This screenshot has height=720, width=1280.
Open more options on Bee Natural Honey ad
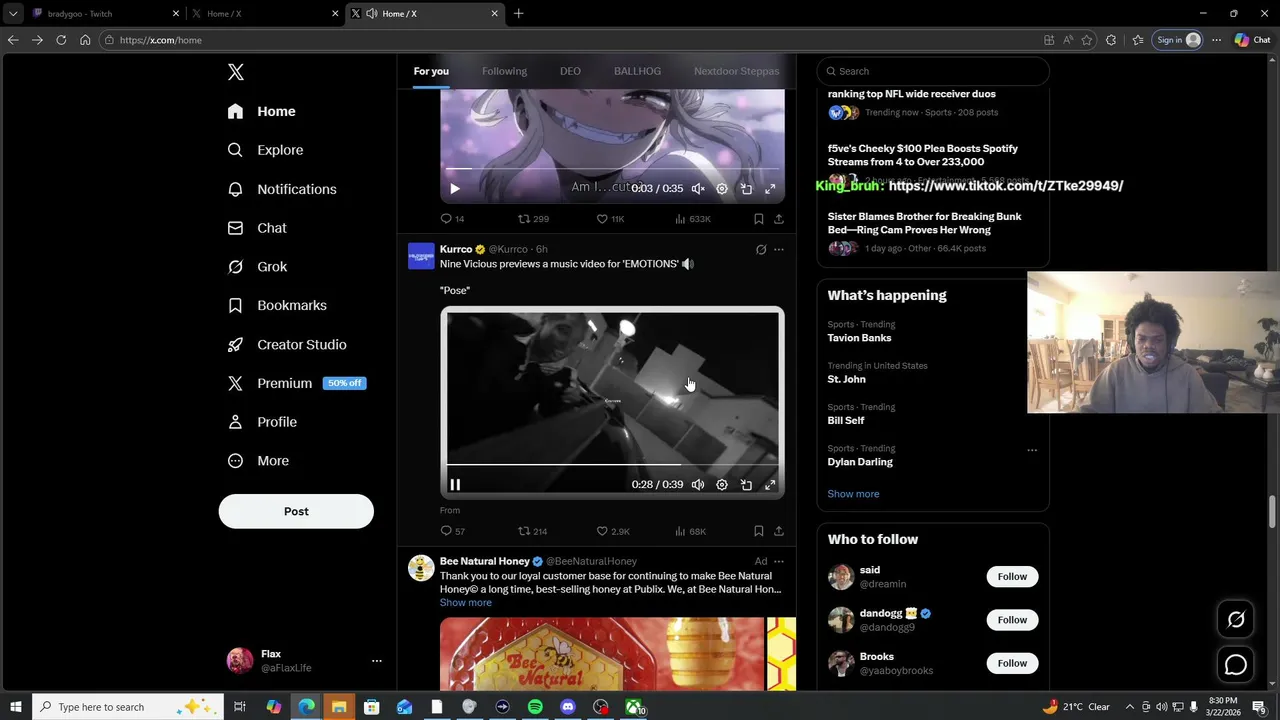pyautogui.click(x=779, y=562)
